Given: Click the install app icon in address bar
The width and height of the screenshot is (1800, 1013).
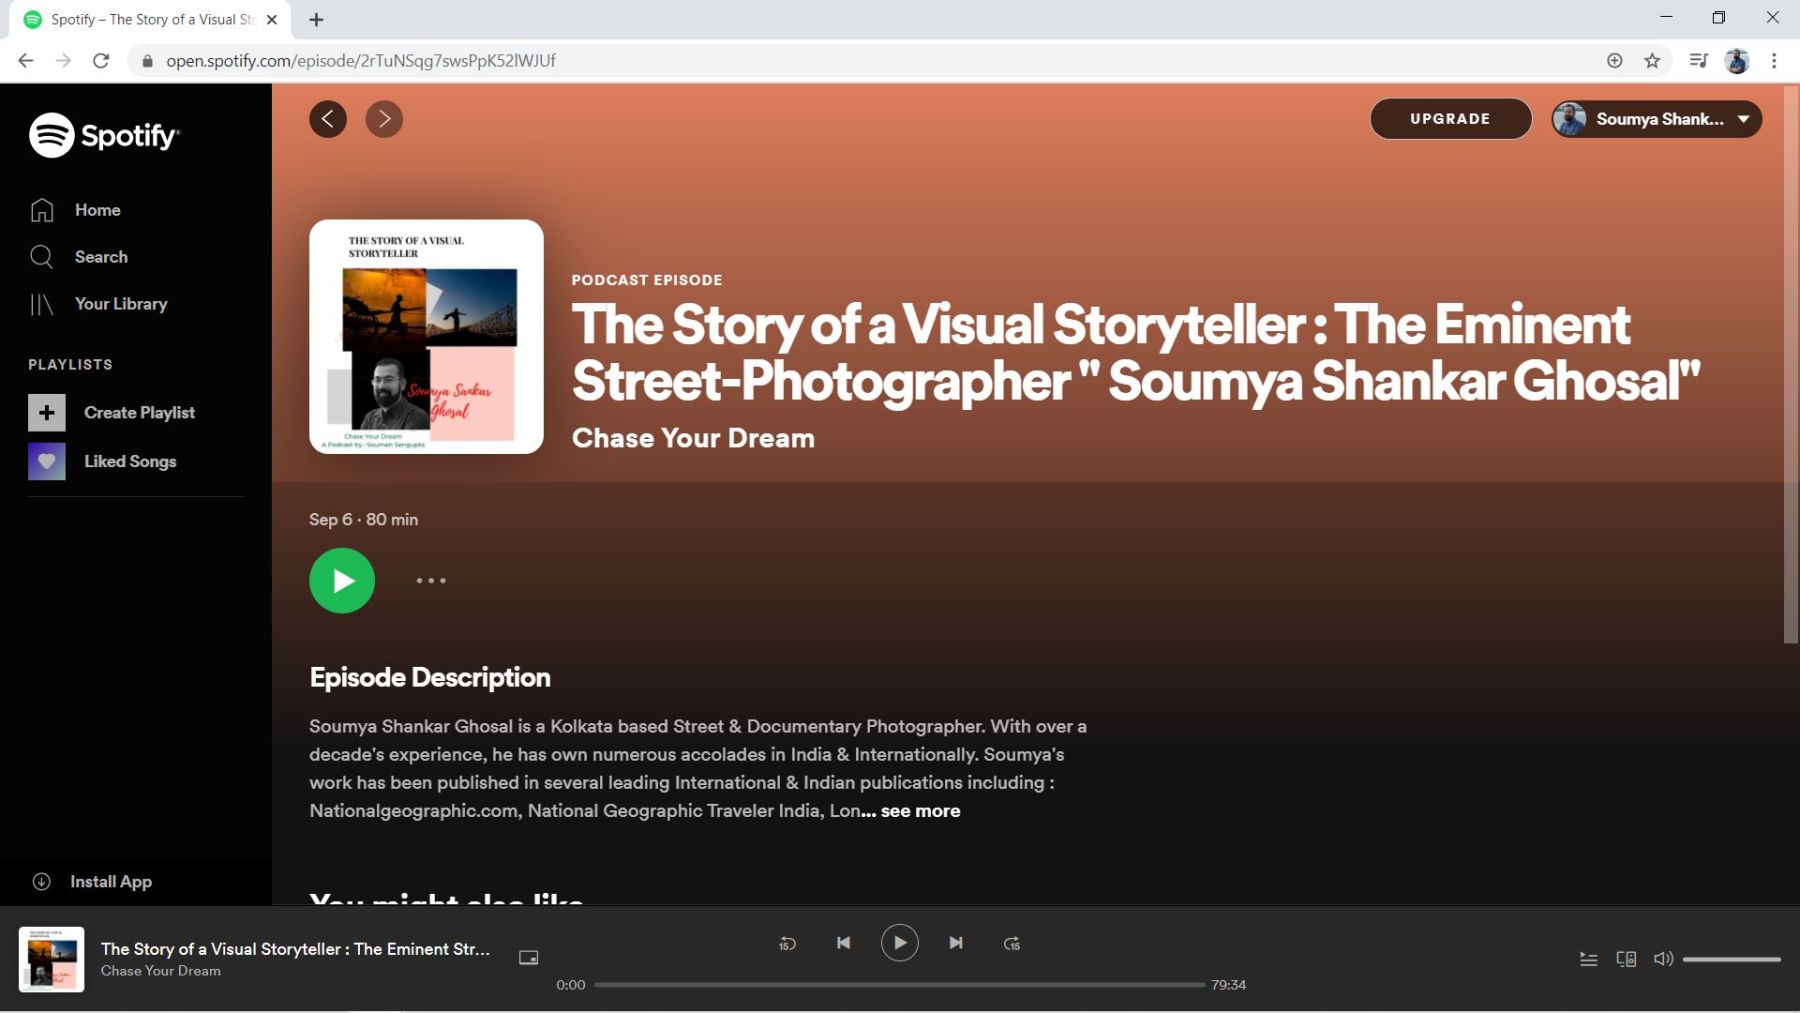Looking at the screenshot, I should point(1614,61).
